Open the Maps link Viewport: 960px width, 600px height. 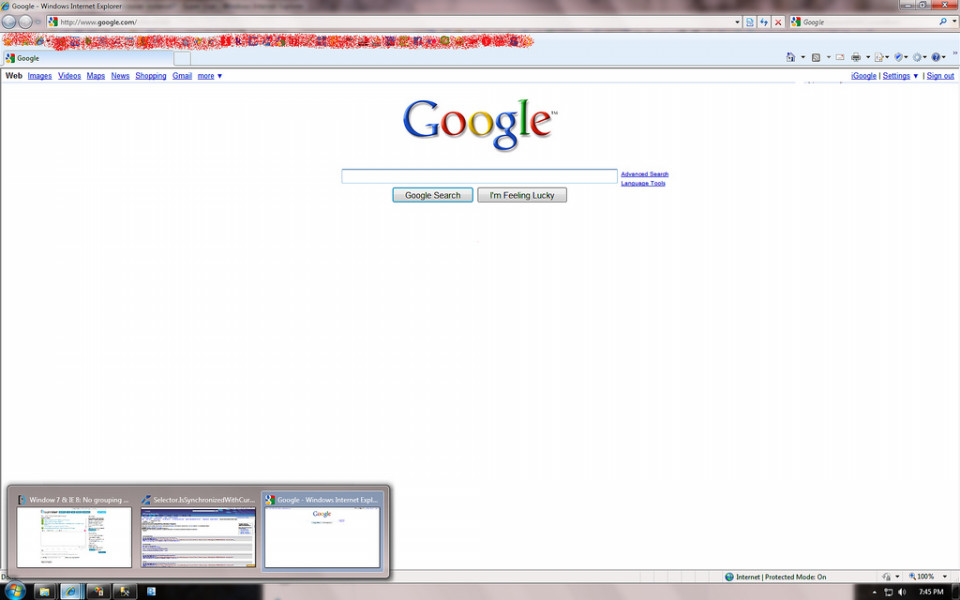[x=96, y=76]
